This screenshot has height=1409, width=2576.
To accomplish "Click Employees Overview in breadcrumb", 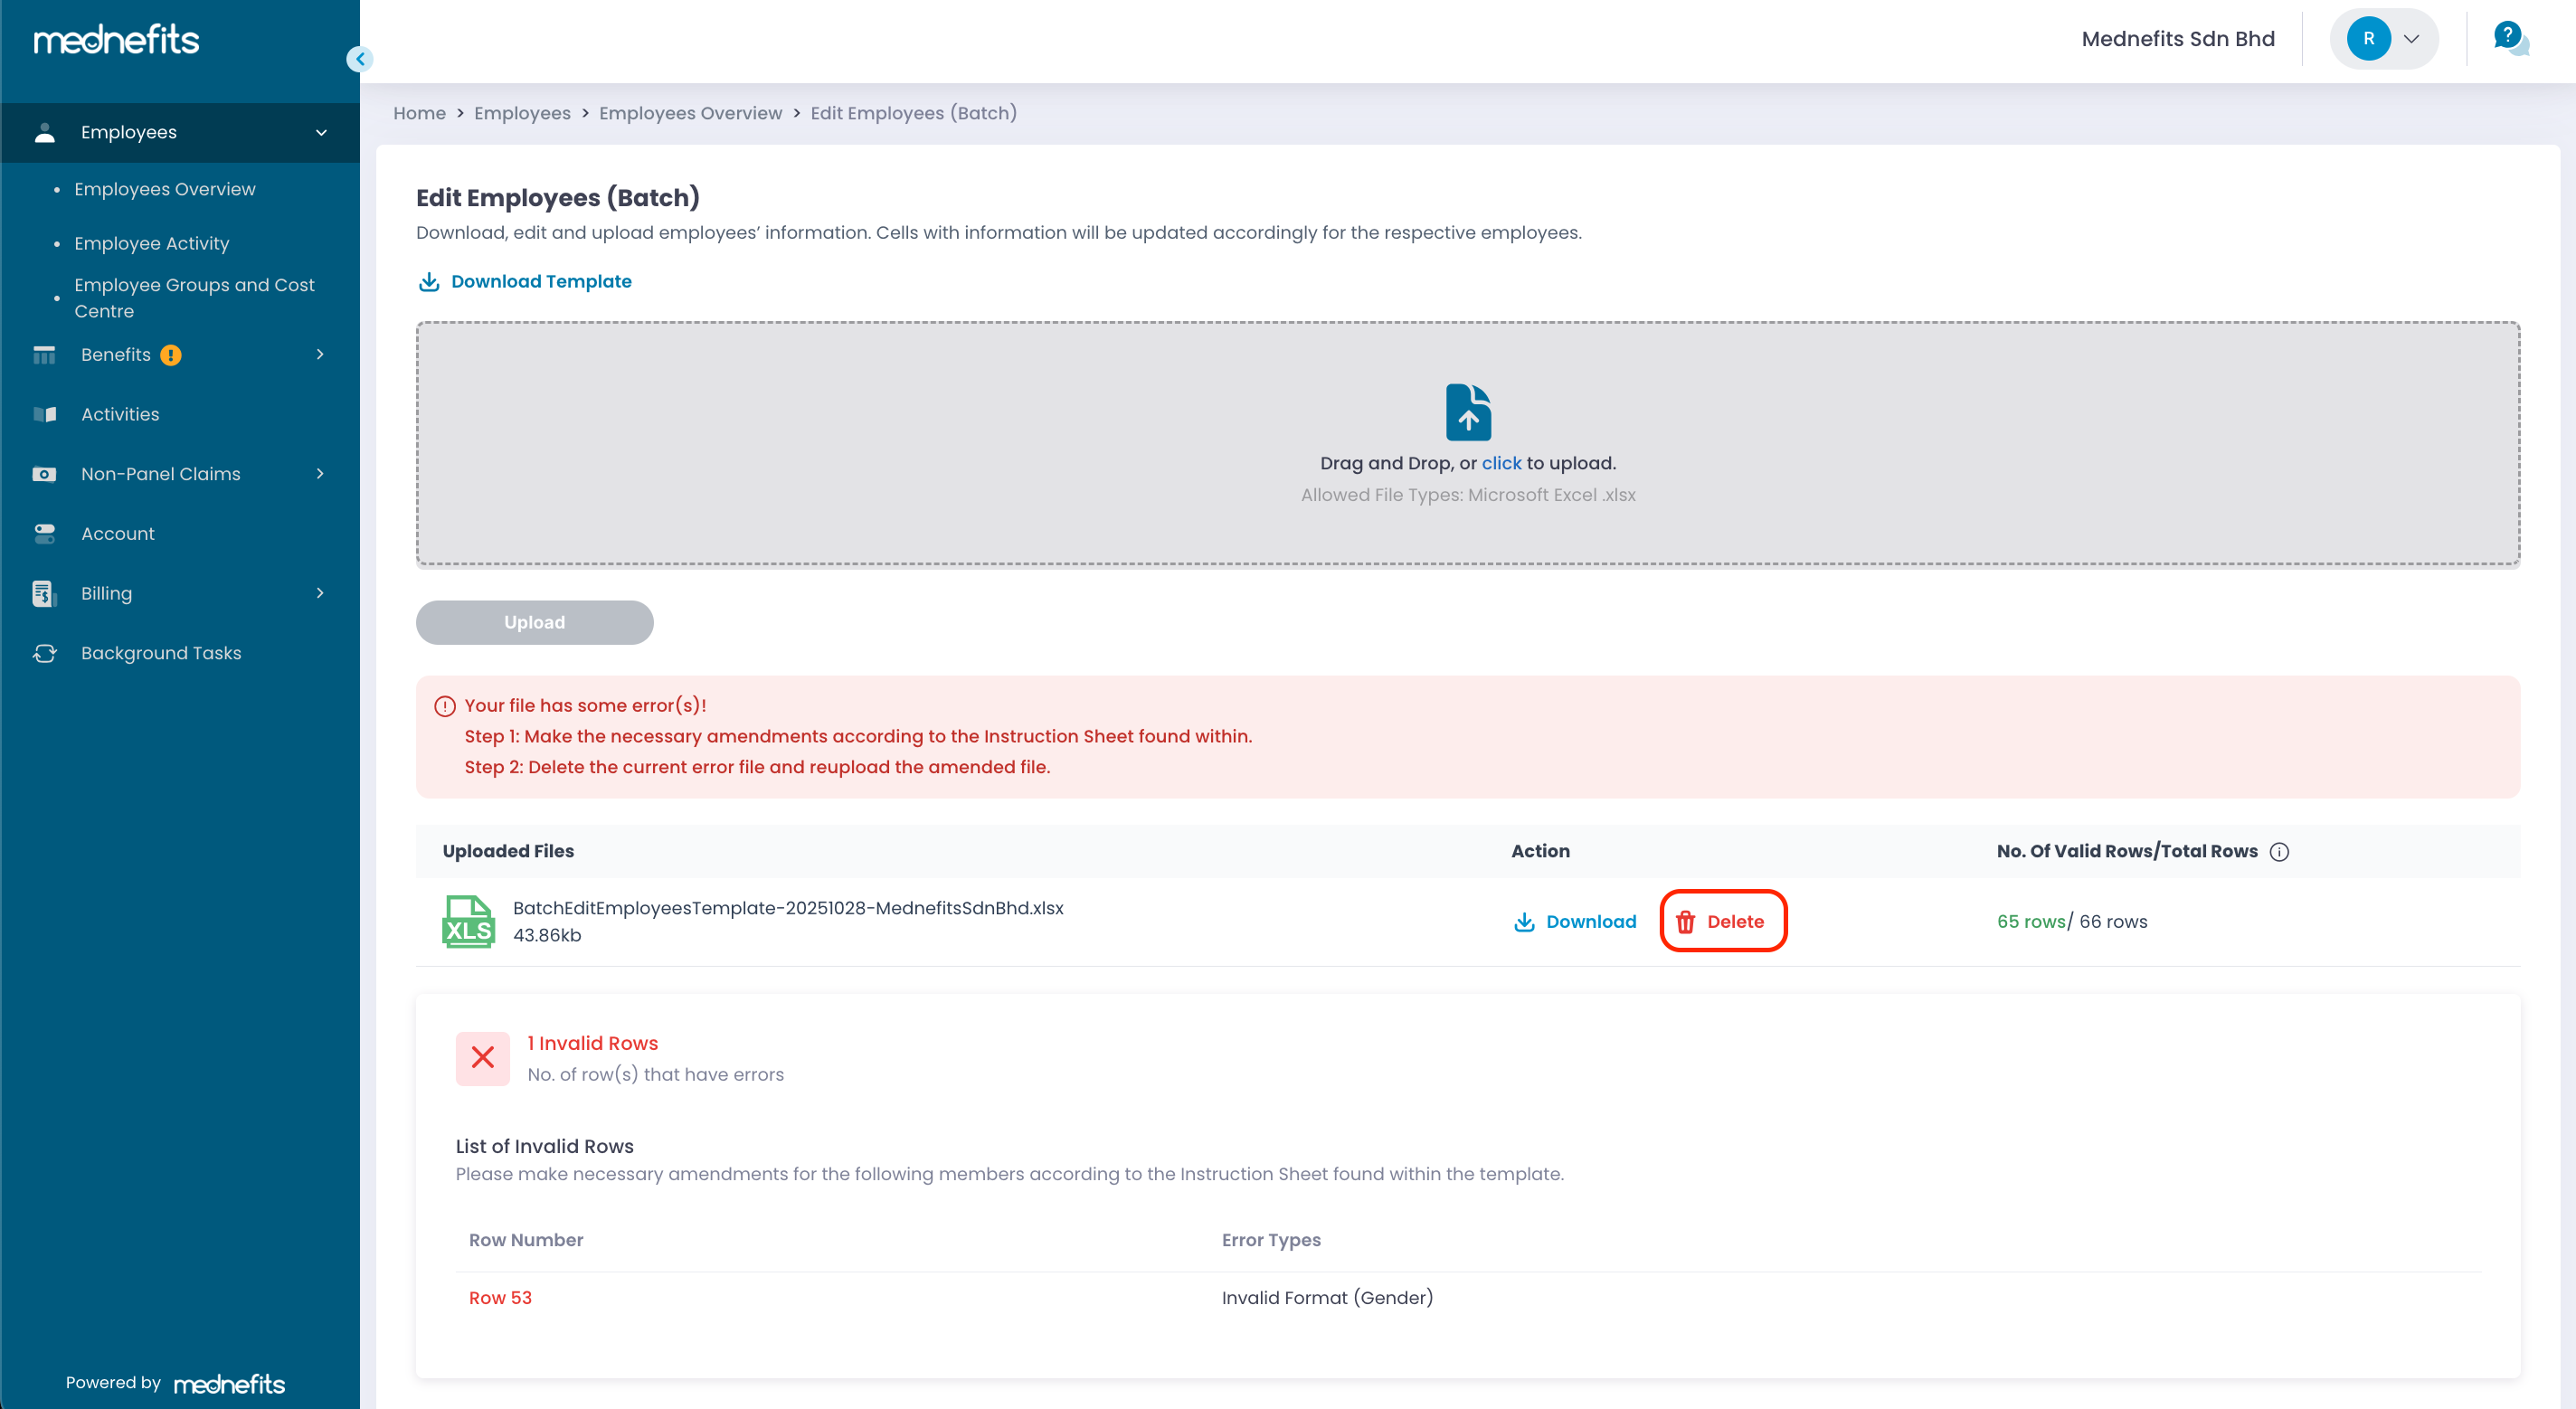I will (690, 113).
